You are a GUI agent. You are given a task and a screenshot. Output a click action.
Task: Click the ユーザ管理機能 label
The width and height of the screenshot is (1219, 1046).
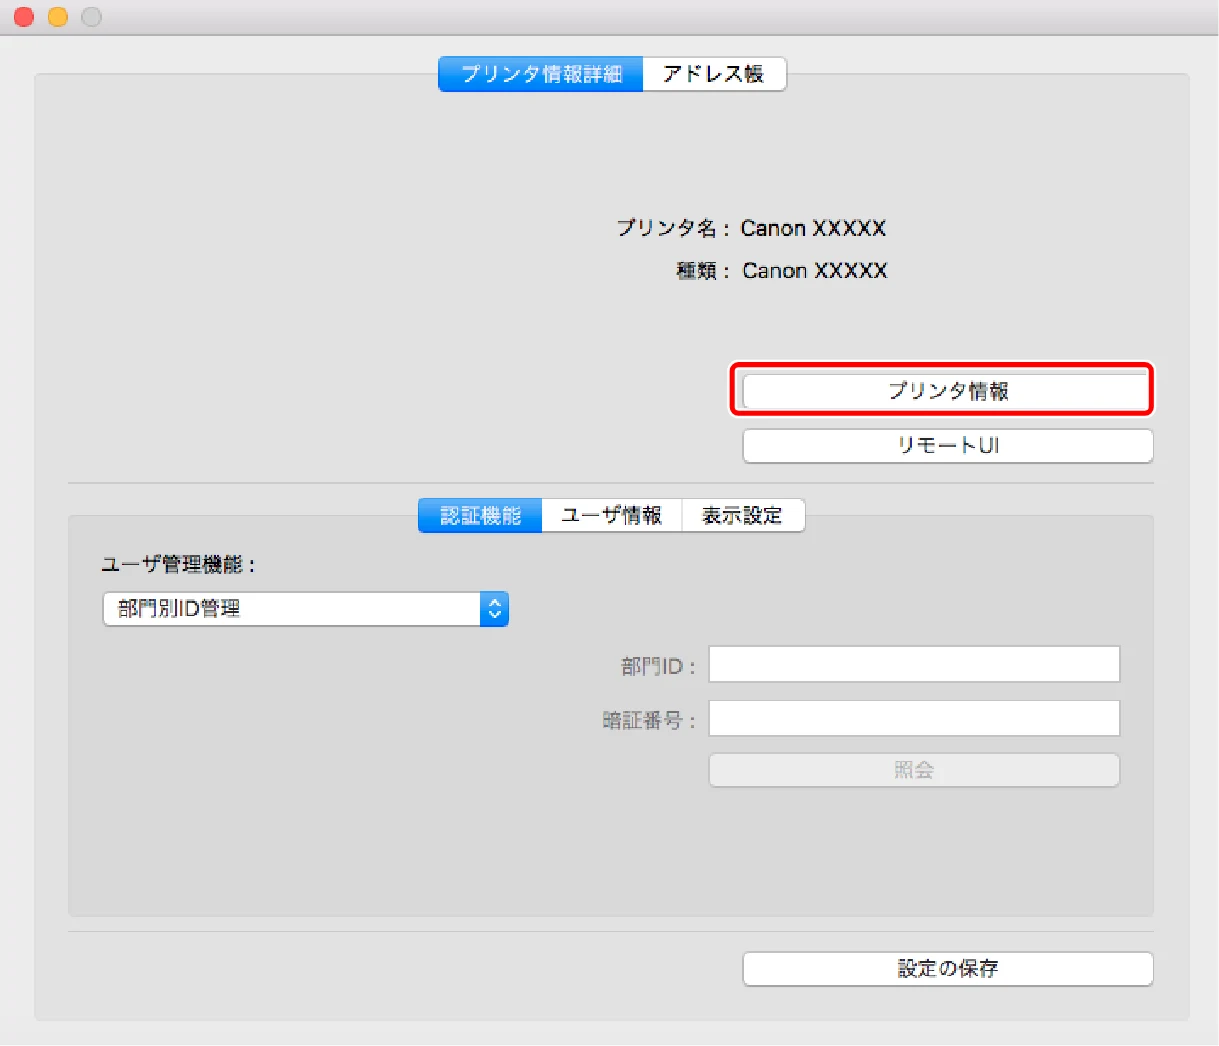point(178,565)
